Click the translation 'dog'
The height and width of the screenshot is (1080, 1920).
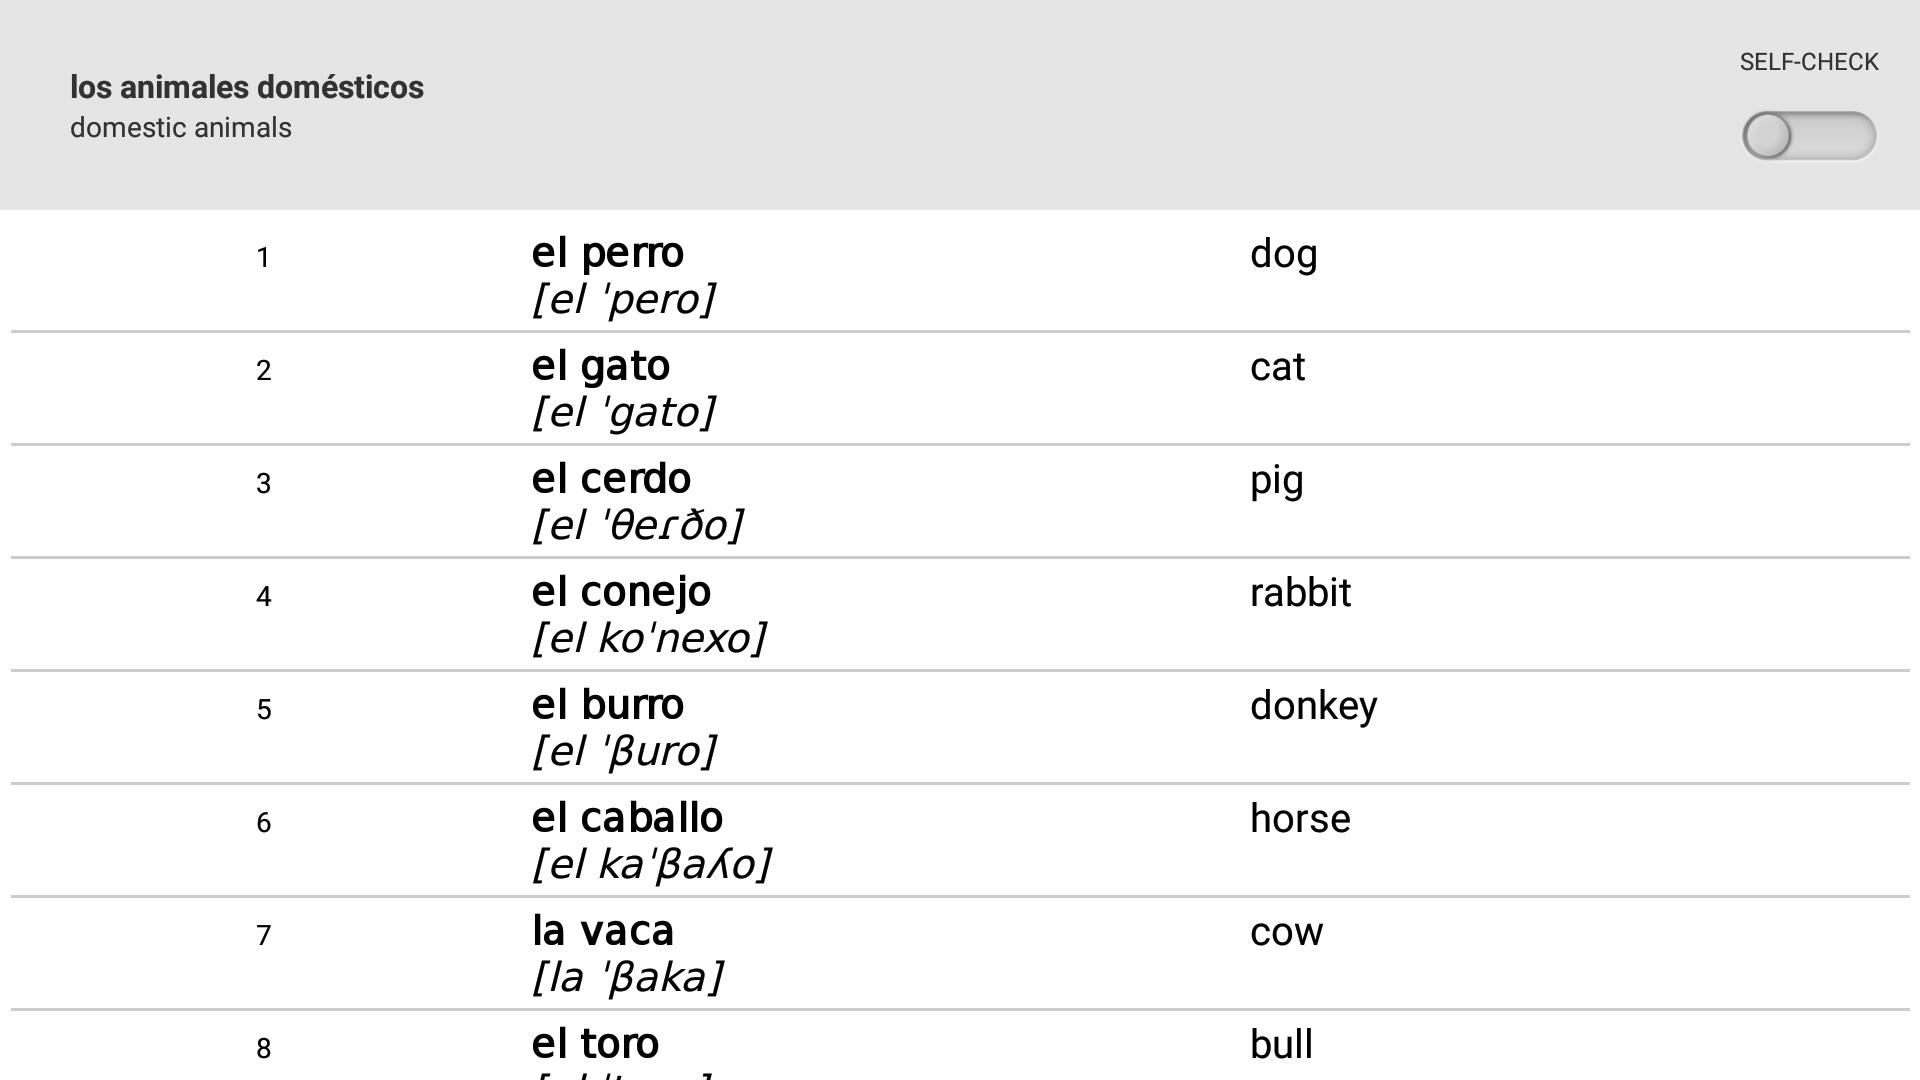coord(1283,253)
